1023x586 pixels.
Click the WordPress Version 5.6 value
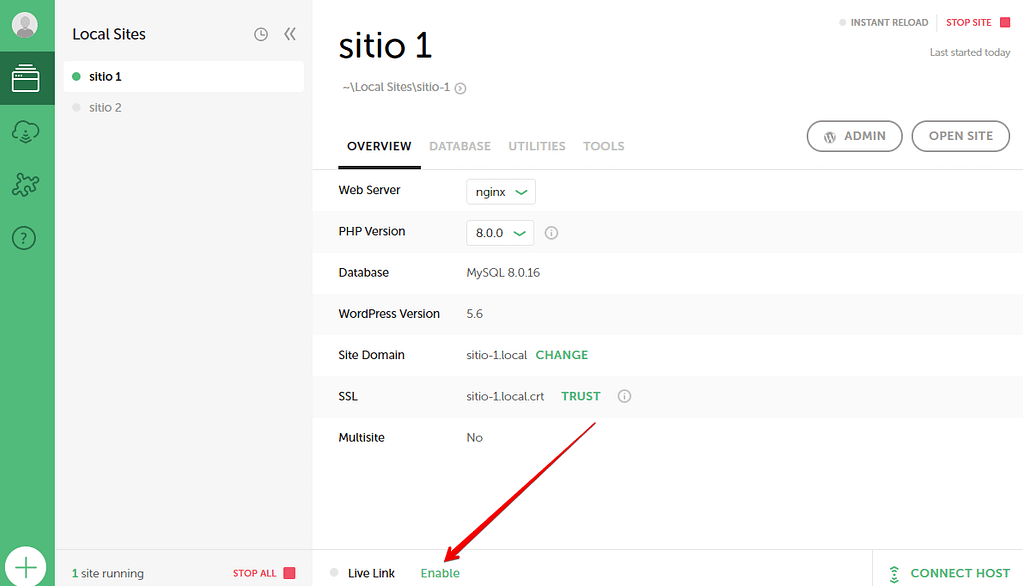tap(474, 314)
